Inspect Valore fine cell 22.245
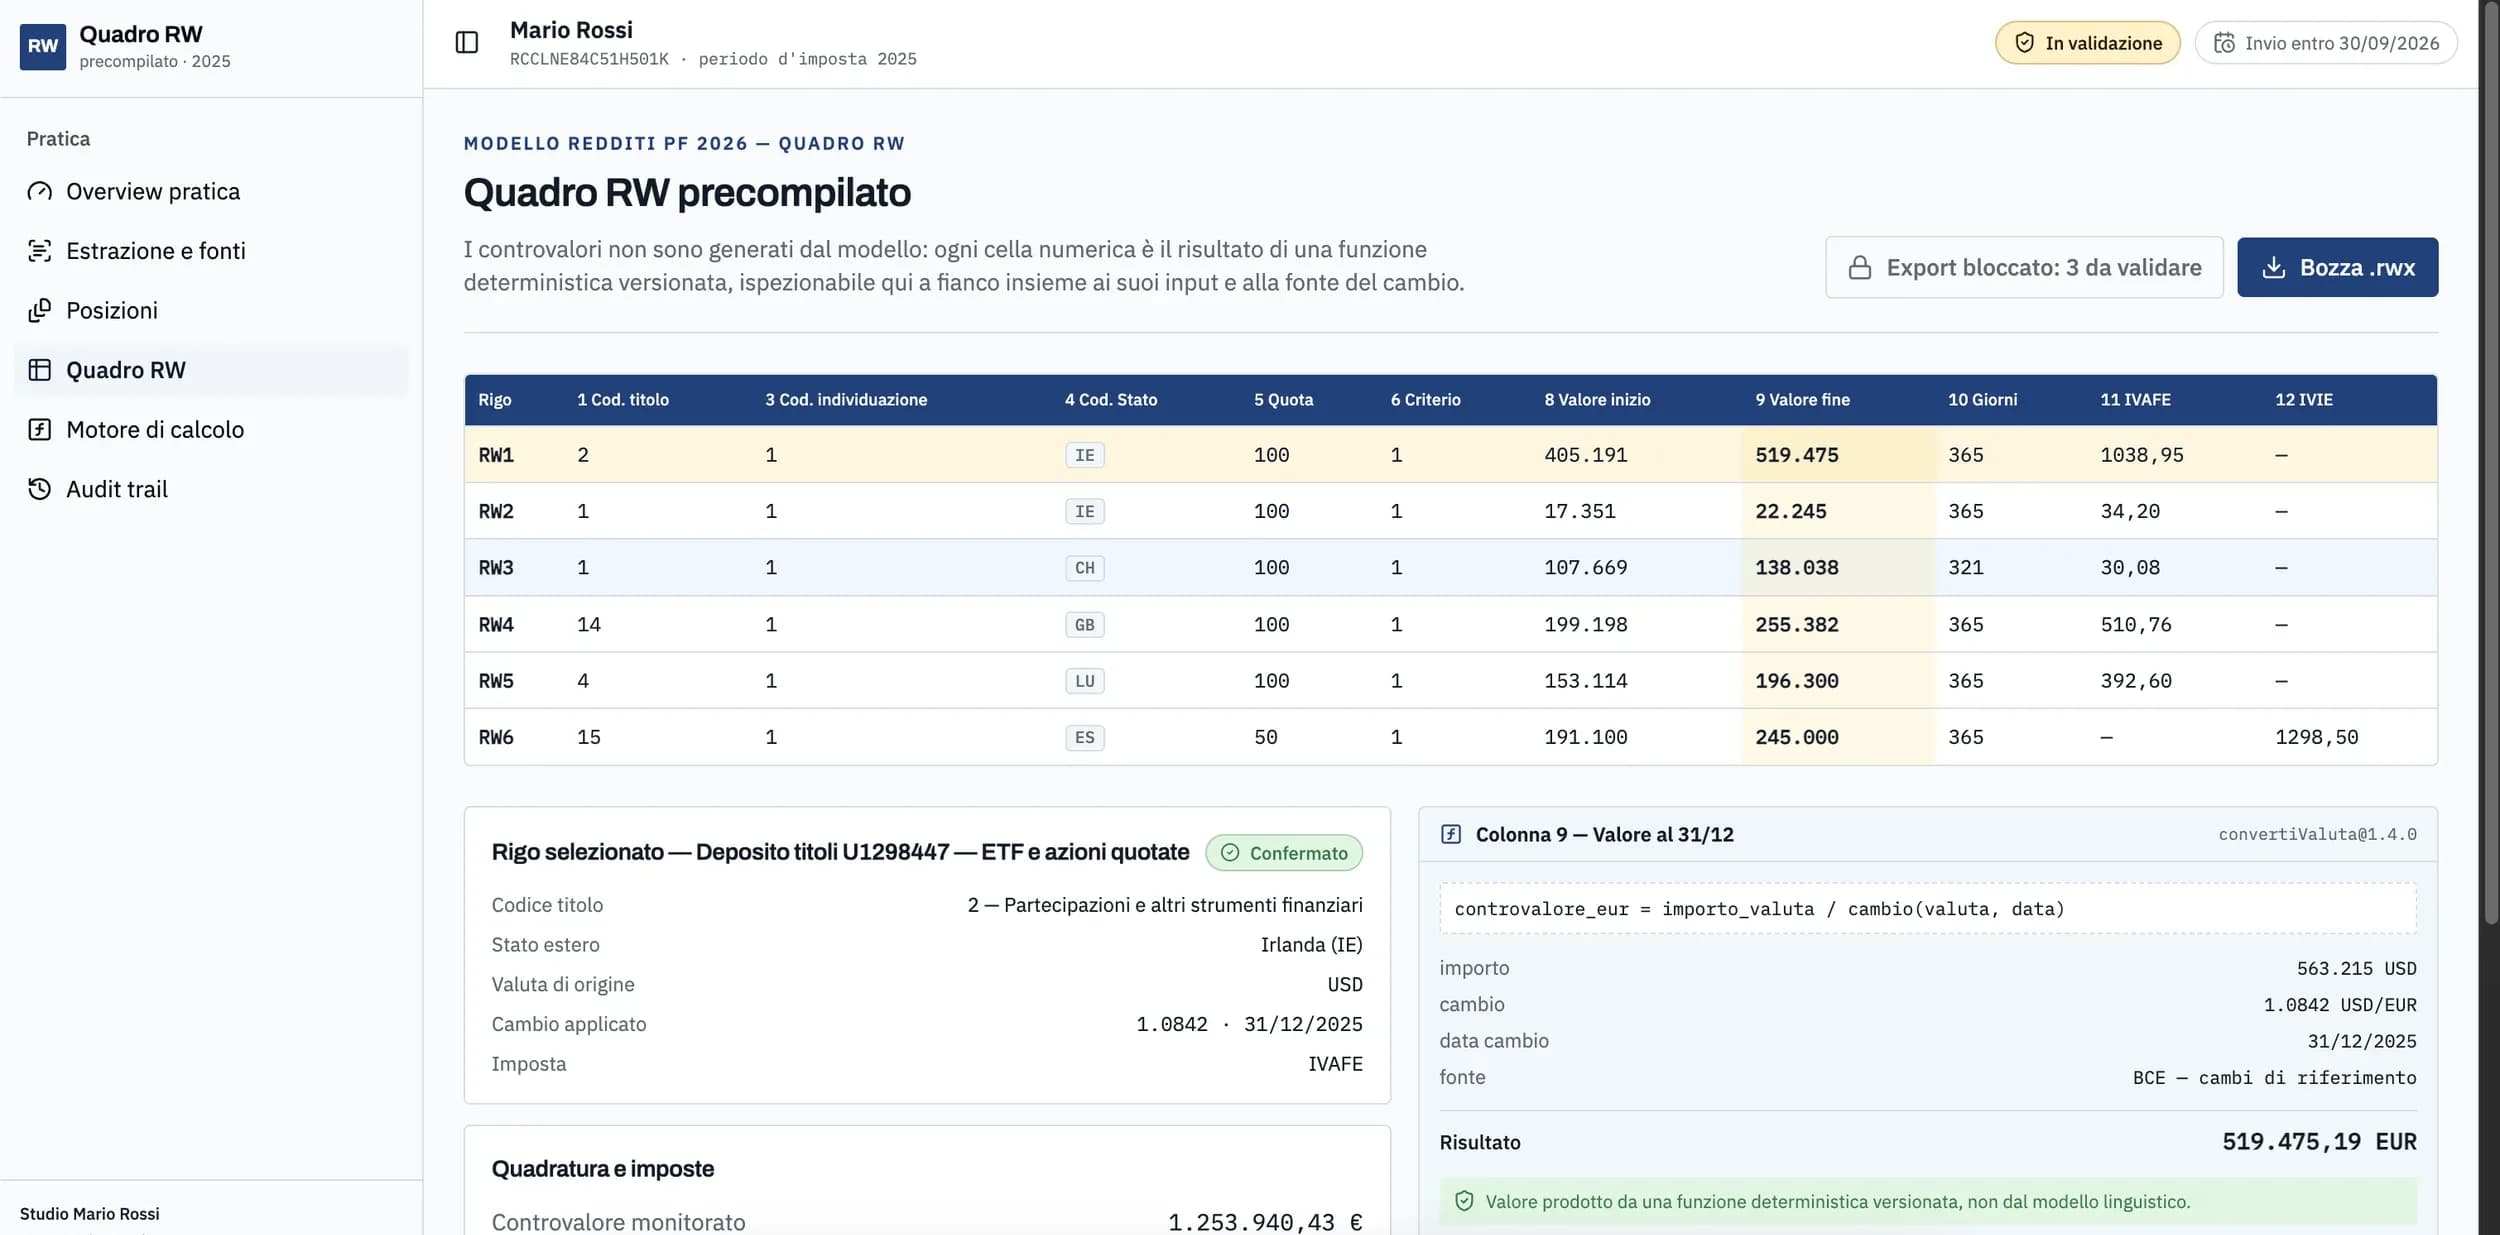The width and height of the screenshot is (2500, 1235). pyautogui.click(x=1838, y=511)
